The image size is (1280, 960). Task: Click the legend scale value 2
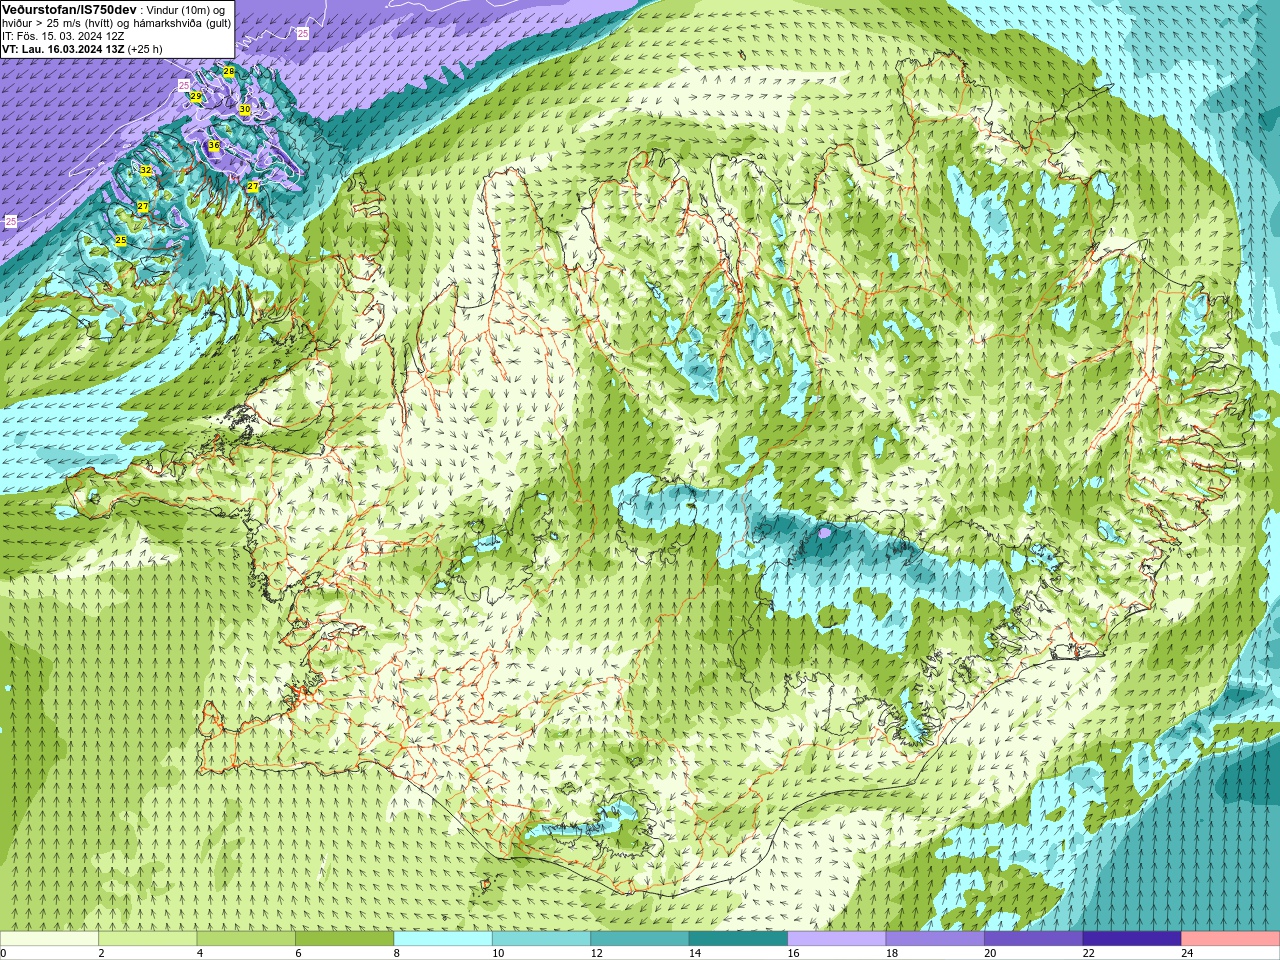pyautogui.click(x=101, y=954)
